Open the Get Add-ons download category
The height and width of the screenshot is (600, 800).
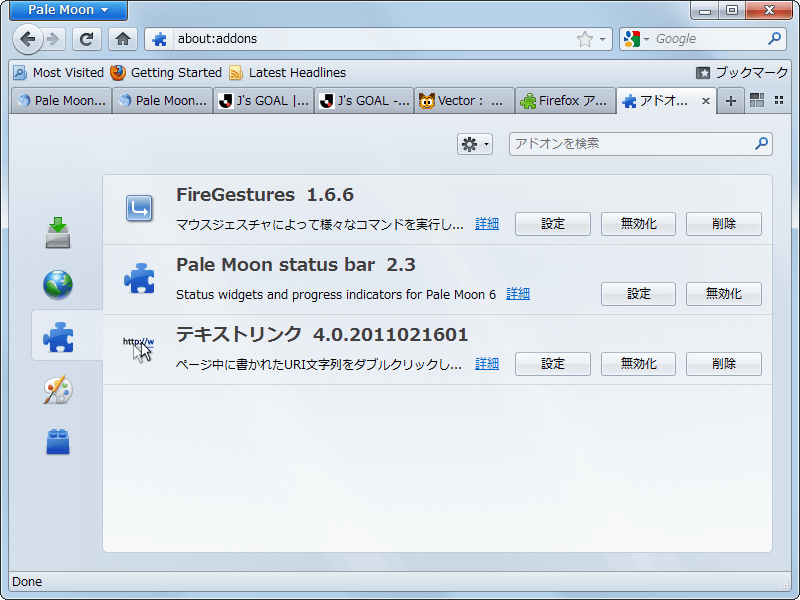pyautogui.click(x=58, y=233)
